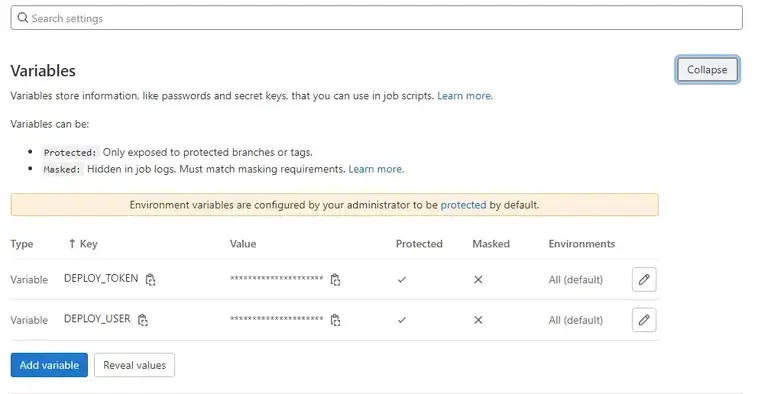The height and width of the screenshot is (394, 768).
Task: Click the Variables section heading
Action: pyautogui.click(x=43, y=71)
